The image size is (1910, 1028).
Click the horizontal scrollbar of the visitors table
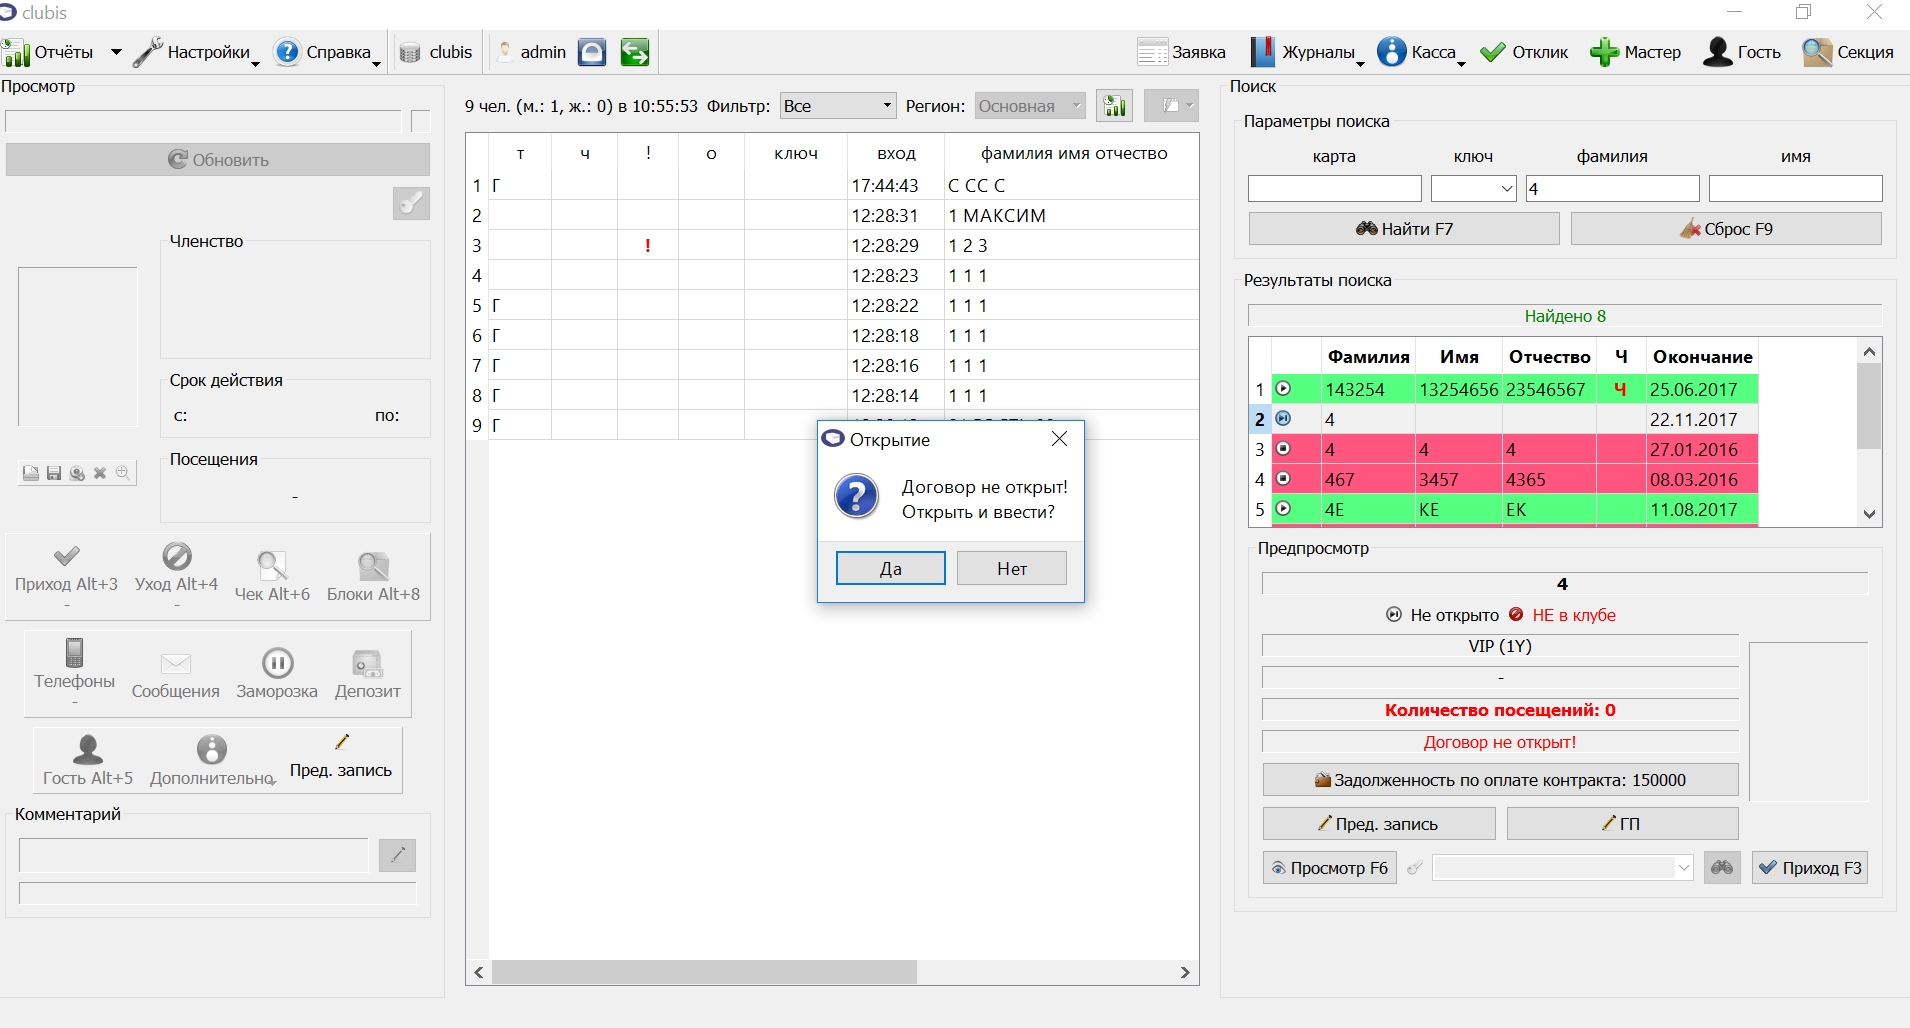tap(832, 972)
